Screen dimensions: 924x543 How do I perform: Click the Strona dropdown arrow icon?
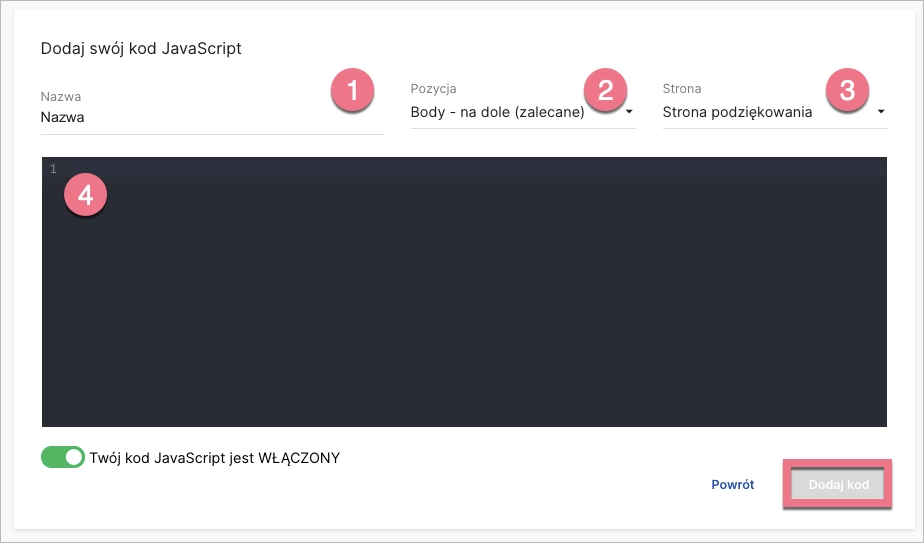tap(881, 112)
